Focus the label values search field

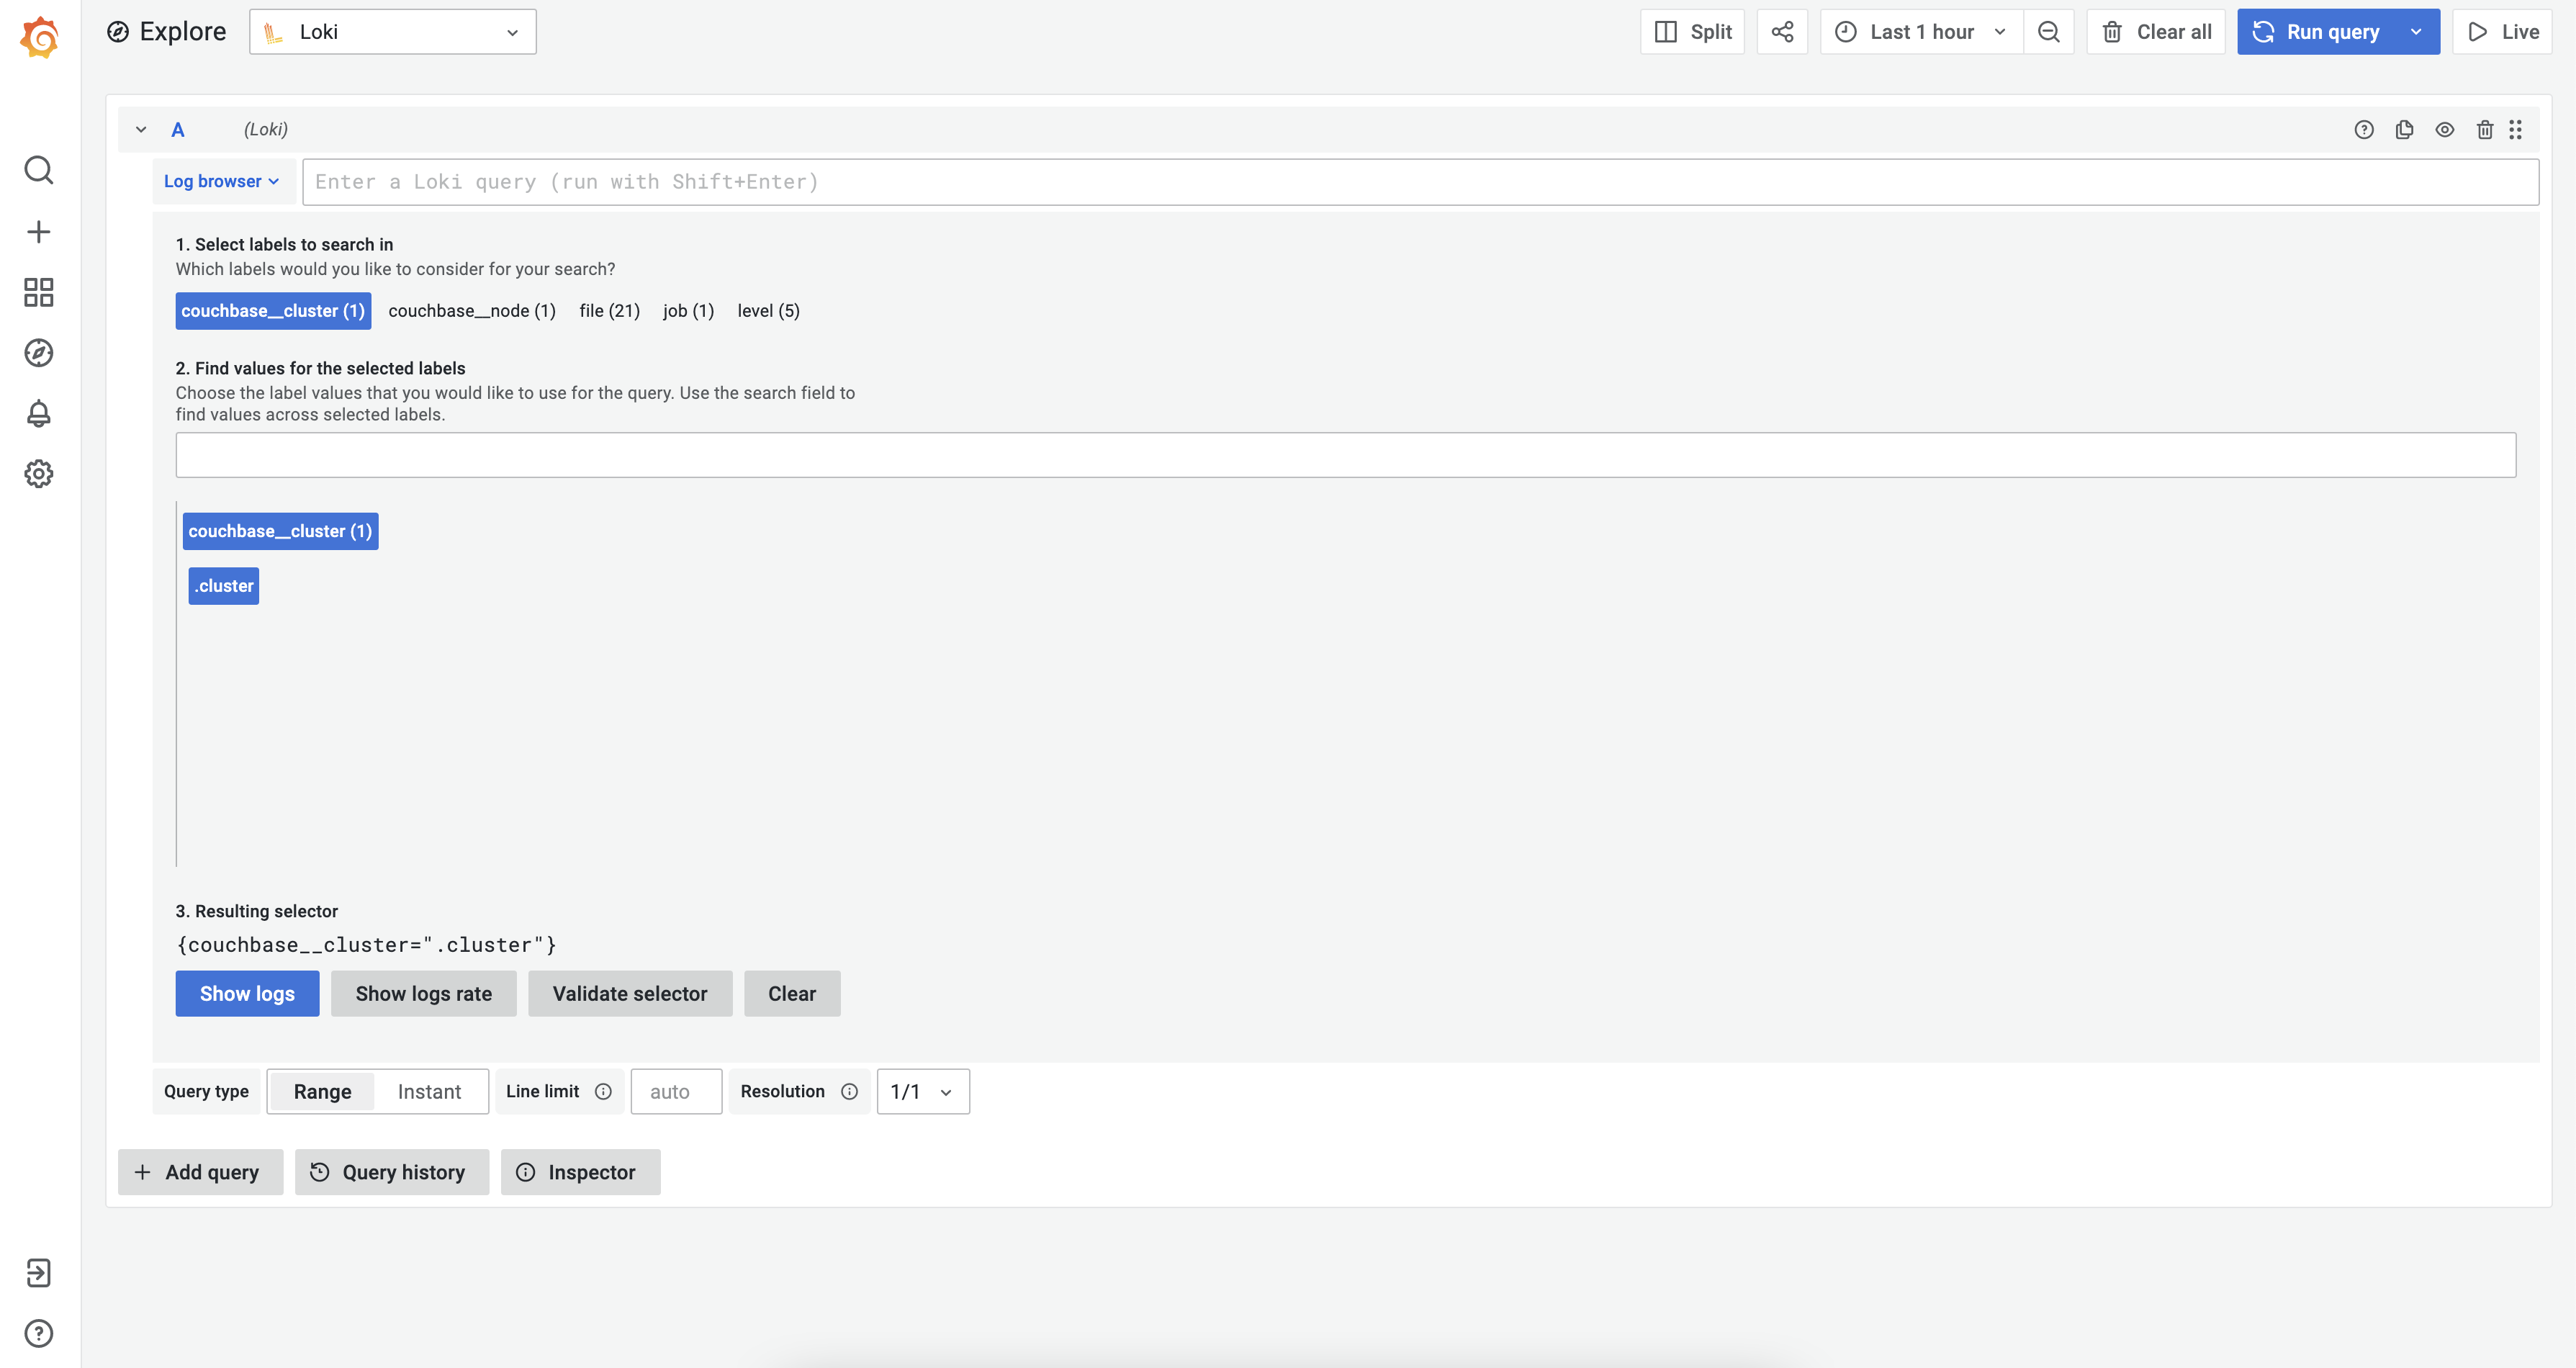coord(1345,455)
